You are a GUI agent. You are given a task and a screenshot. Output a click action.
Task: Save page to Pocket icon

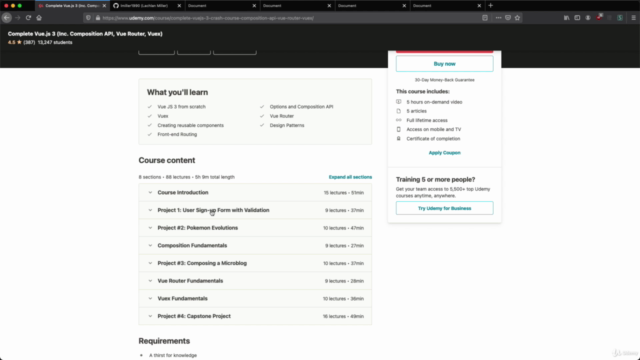tap(508, 18)
